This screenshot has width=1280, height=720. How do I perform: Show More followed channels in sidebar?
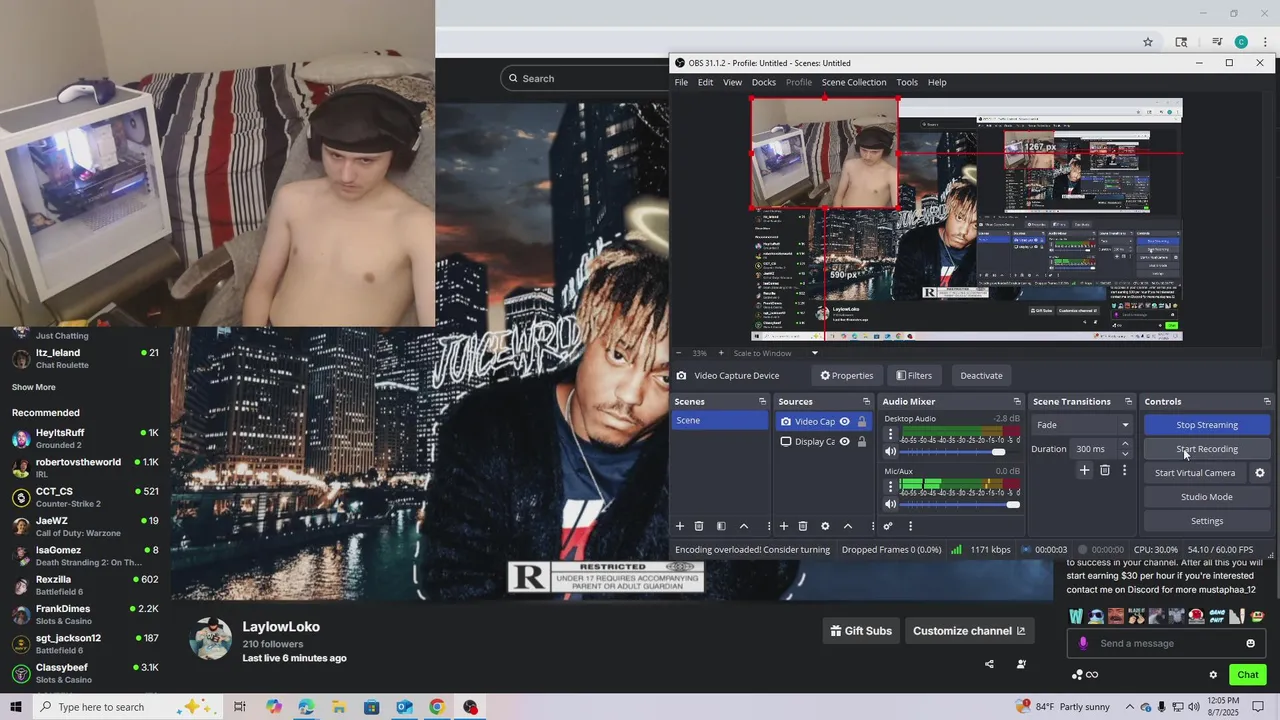point(34,387)
